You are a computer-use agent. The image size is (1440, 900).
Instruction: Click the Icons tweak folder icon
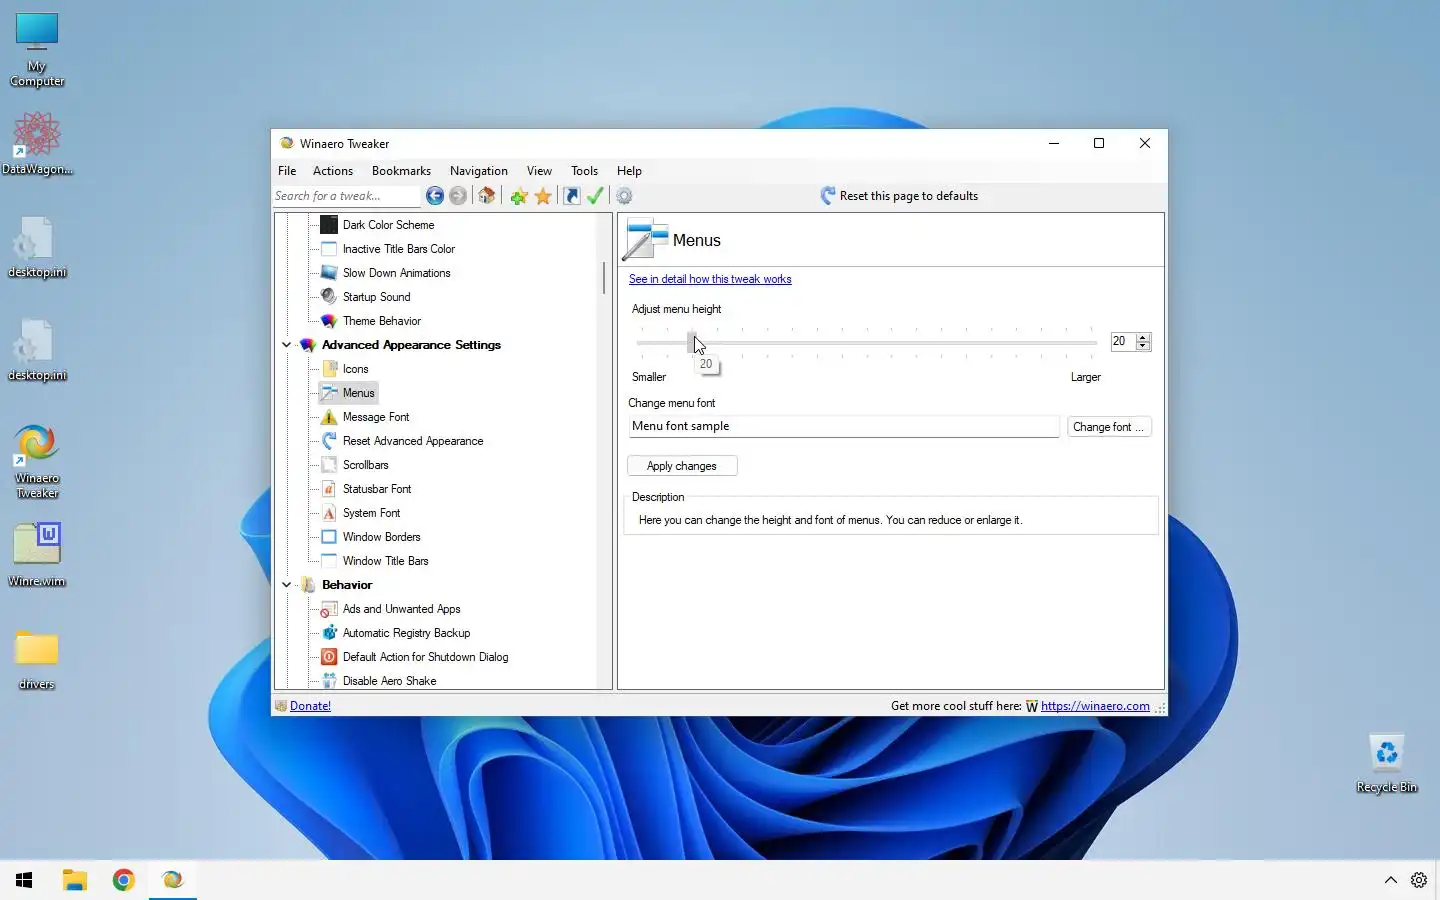click(329, 369)
